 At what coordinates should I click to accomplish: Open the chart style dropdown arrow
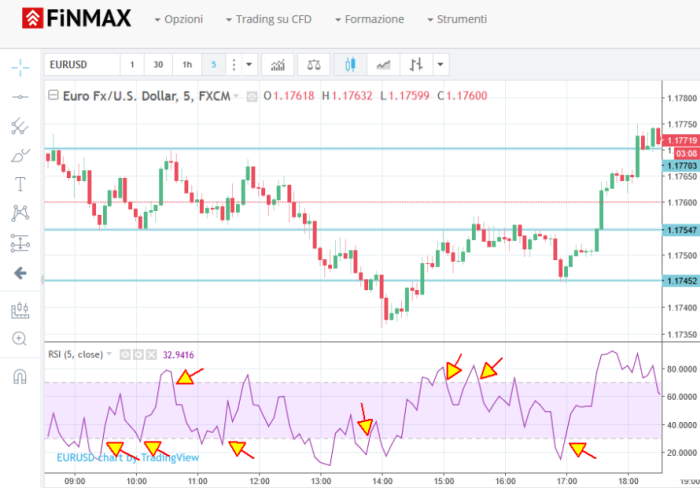coord(440,65)
